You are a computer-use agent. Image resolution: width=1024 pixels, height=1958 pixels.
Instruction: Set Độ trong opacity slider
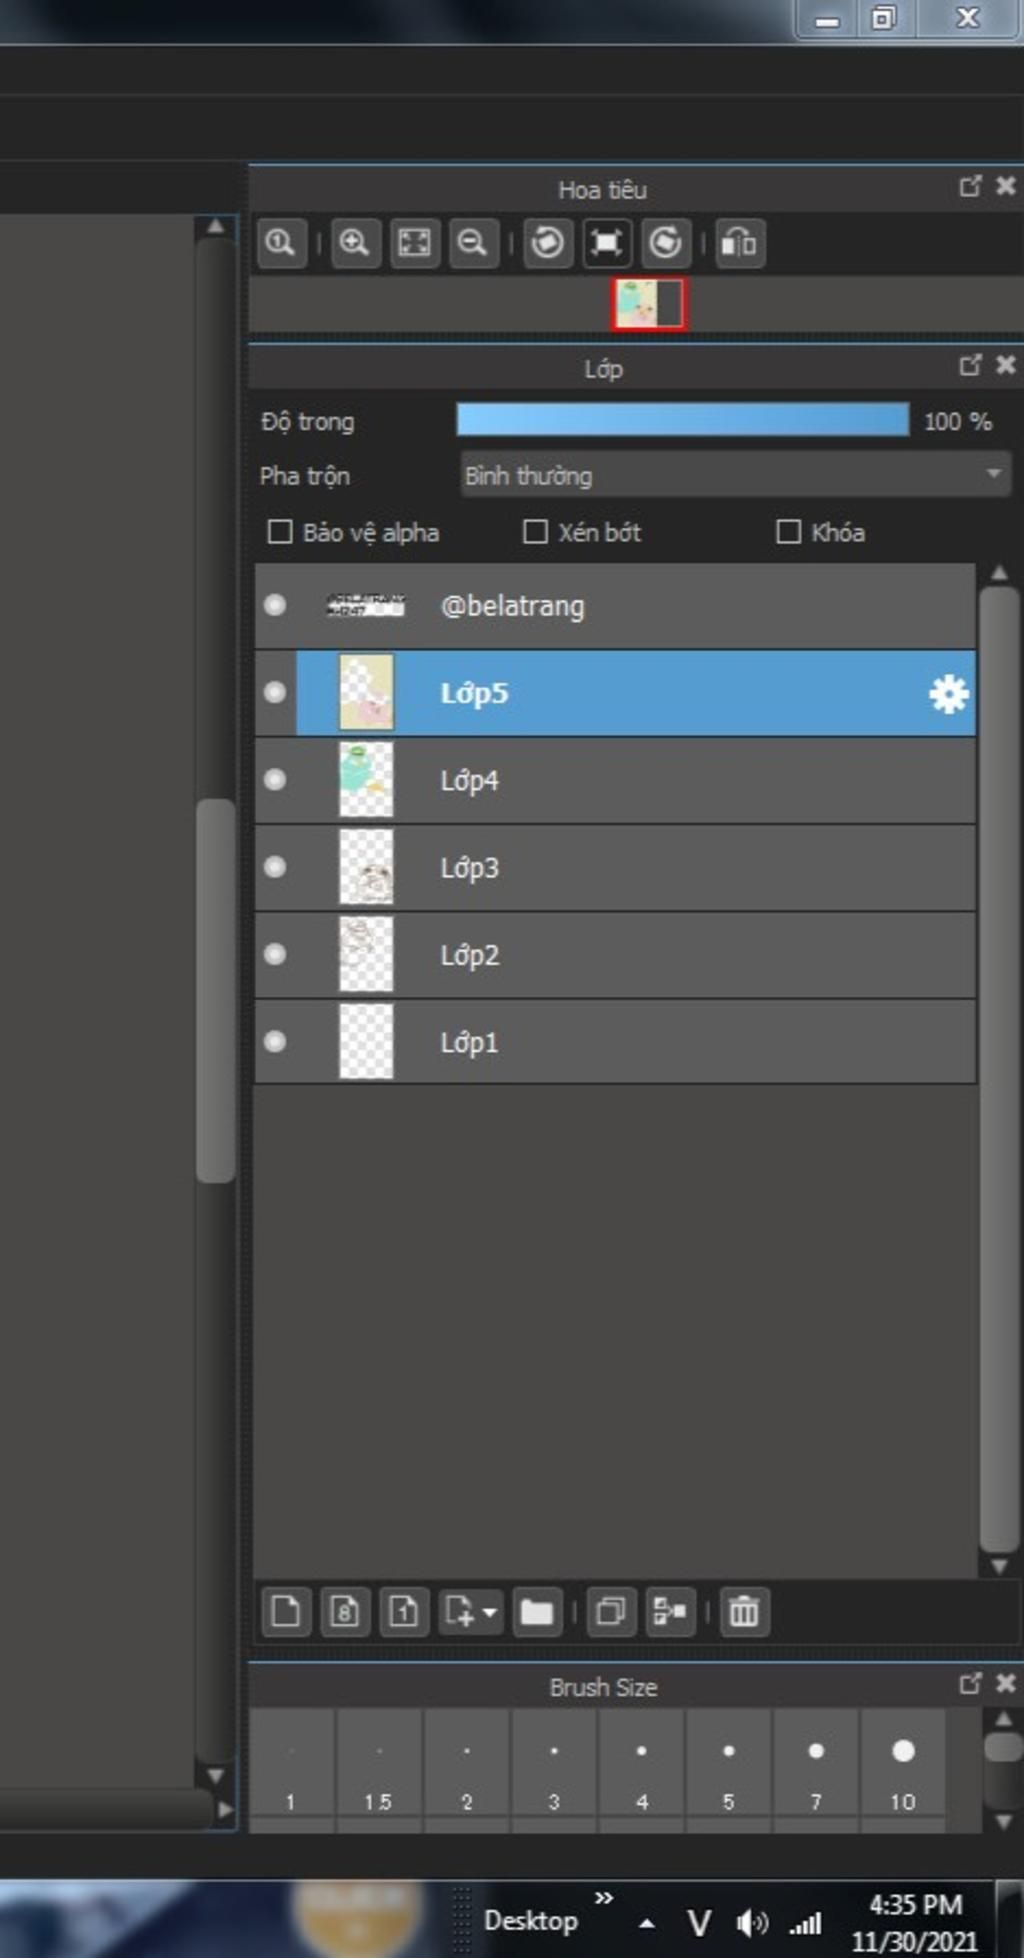point(683,420)
